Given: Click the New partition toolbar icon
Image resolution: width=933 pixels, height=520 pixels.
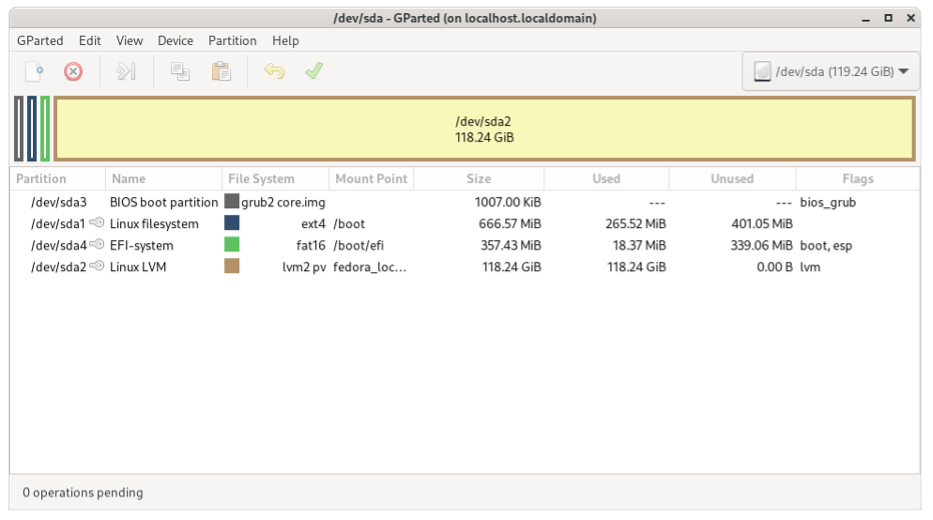Looking at the screenshot, I should [35, 71].
